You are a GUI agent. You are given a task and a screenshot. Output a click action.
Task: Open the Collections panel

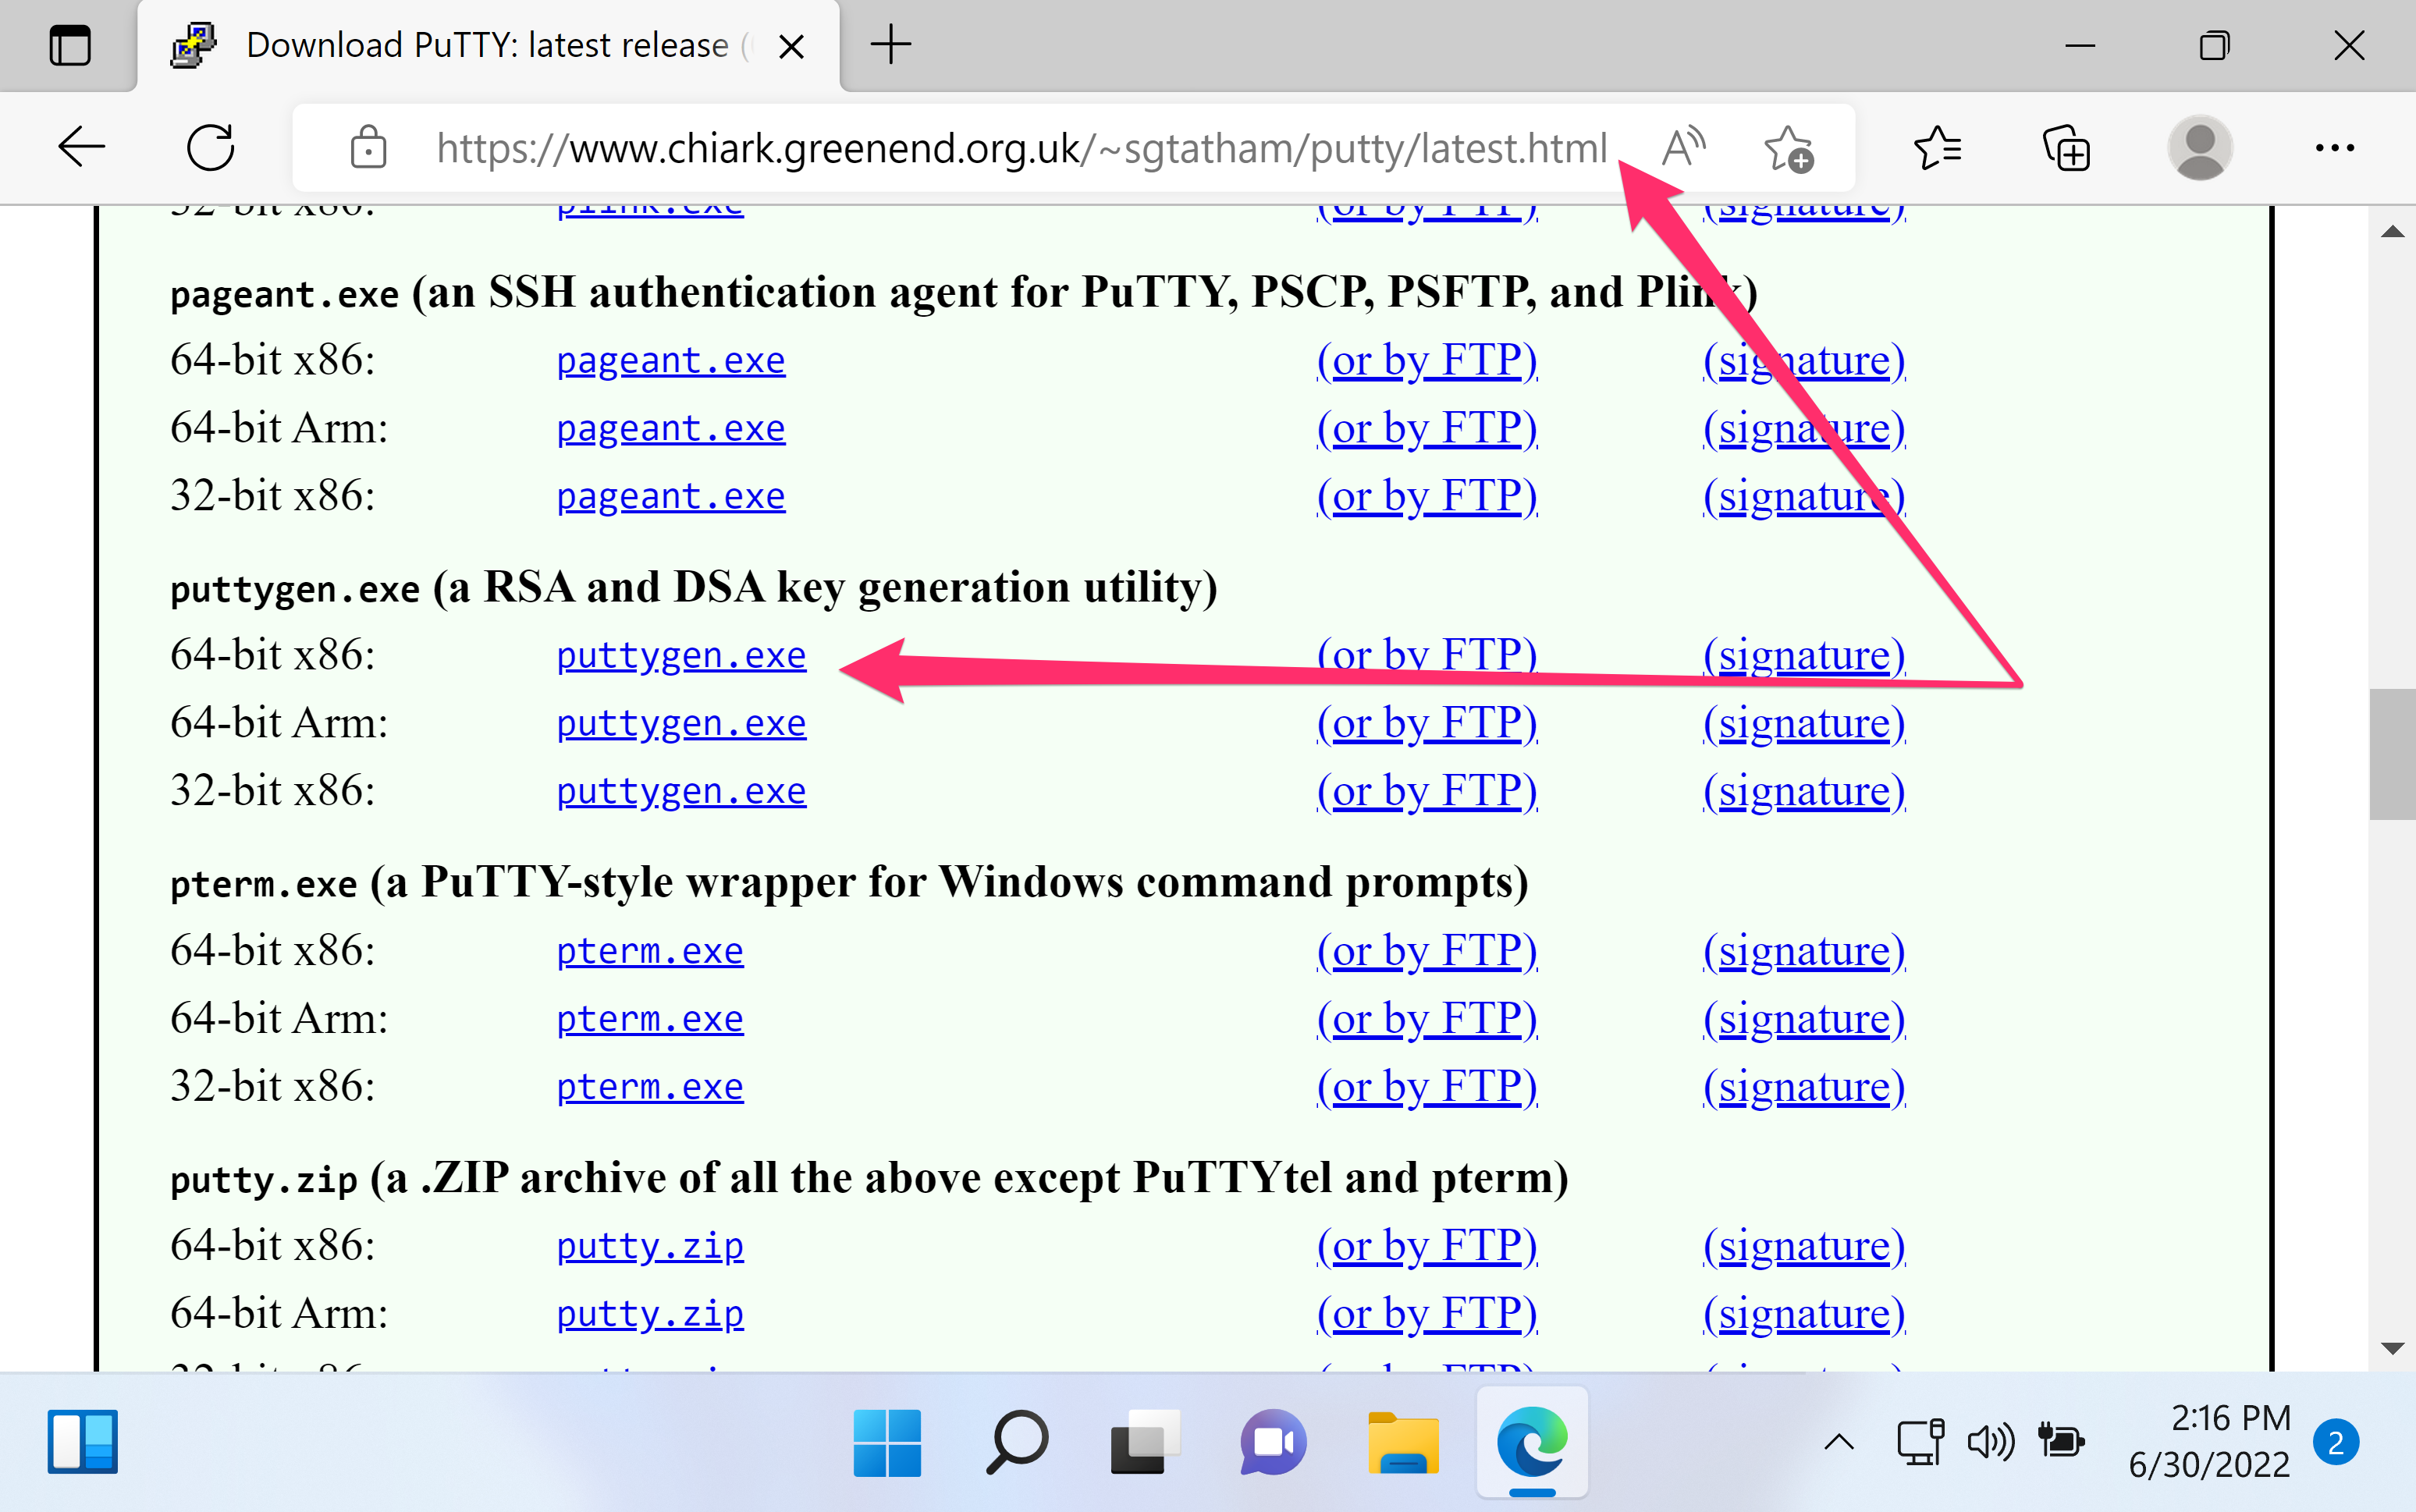(x=2066, y=148)
